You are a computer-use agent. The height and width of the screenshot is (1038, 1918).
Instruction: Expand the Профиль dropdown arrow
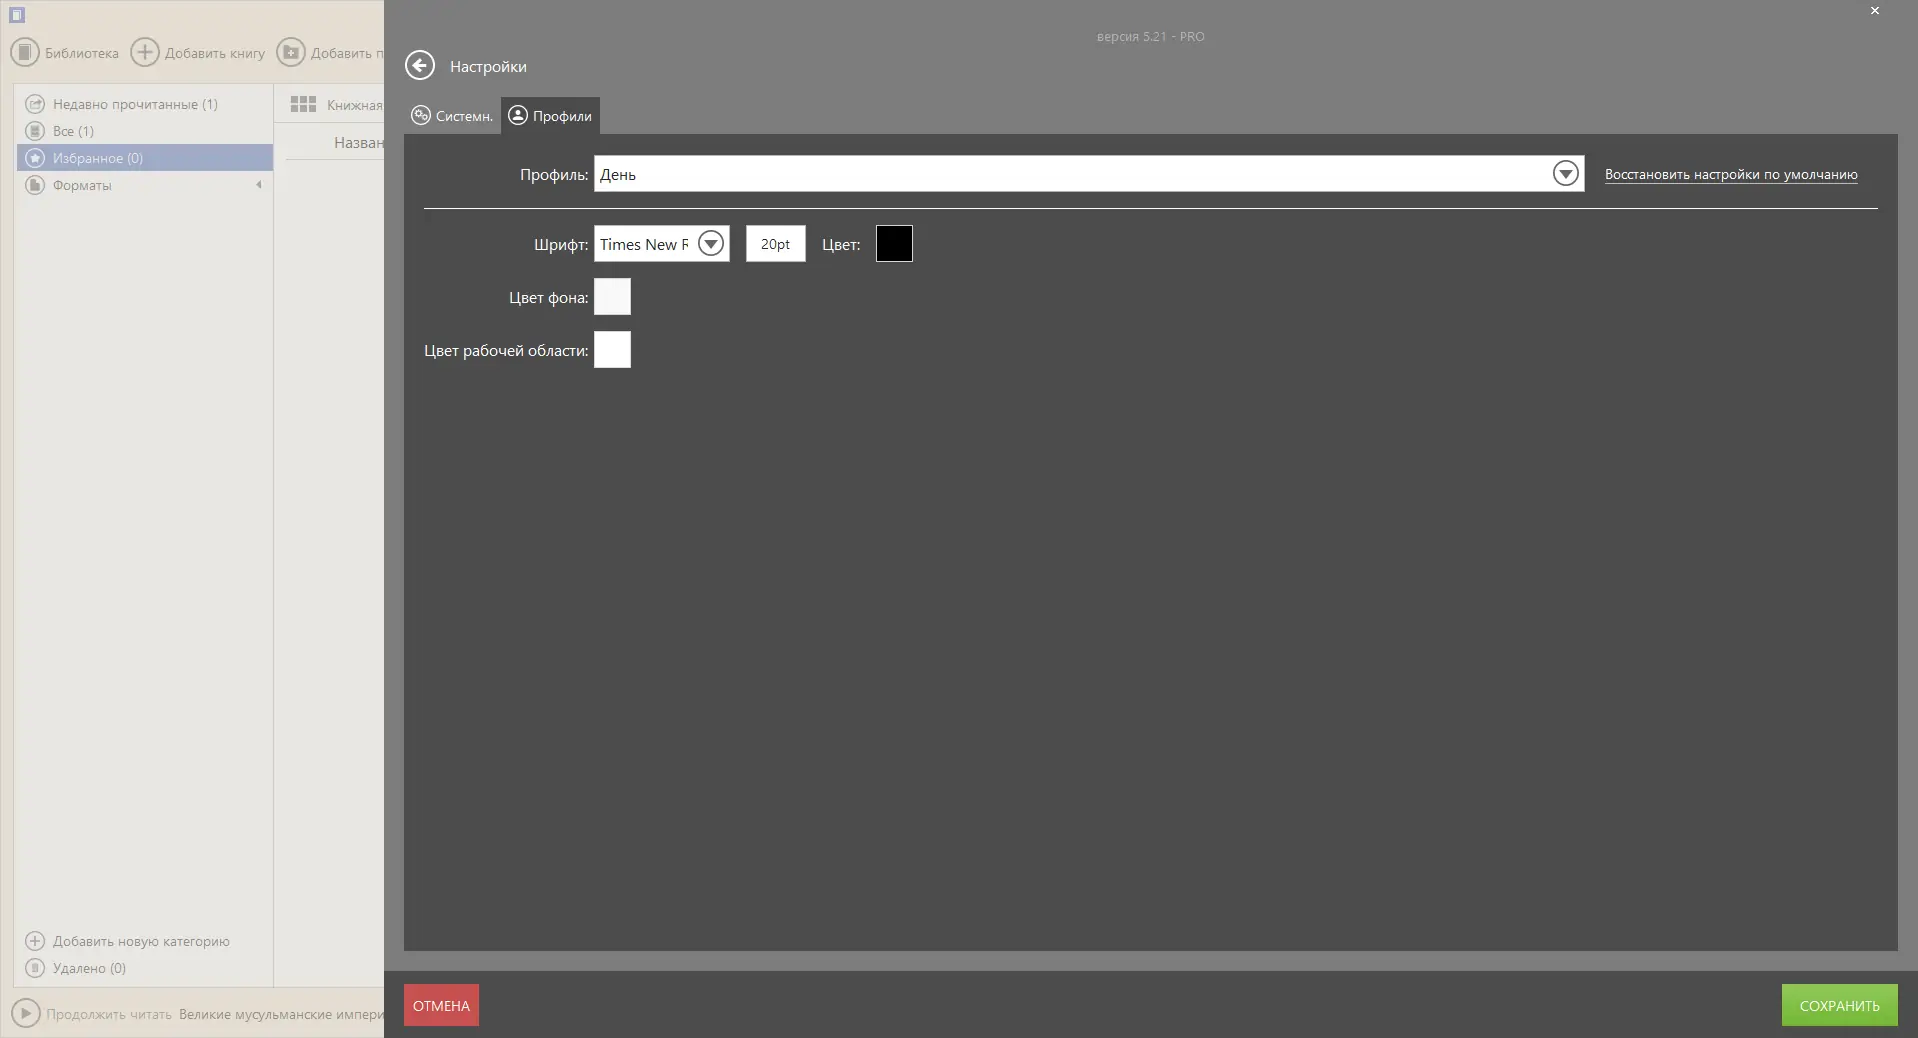(1566, 174)
